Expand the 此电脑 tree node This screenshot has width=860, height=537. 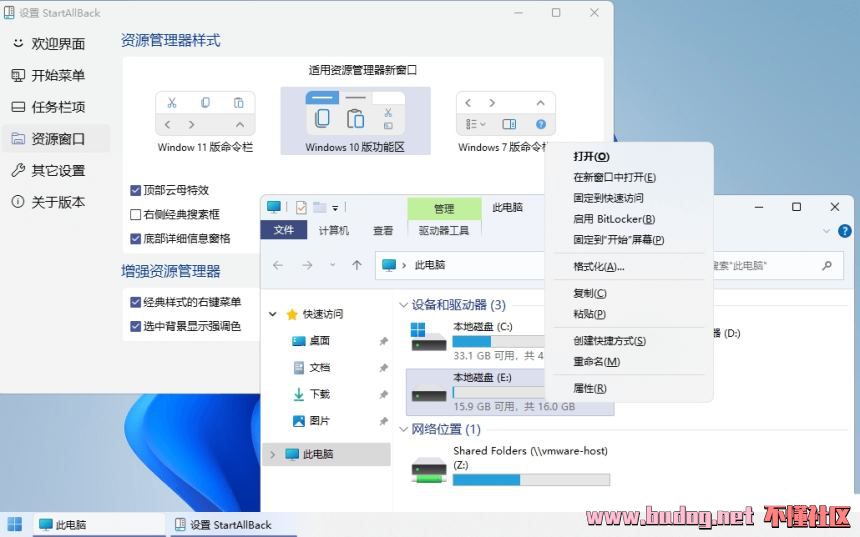pyautogui.click(x=272, y=455)
